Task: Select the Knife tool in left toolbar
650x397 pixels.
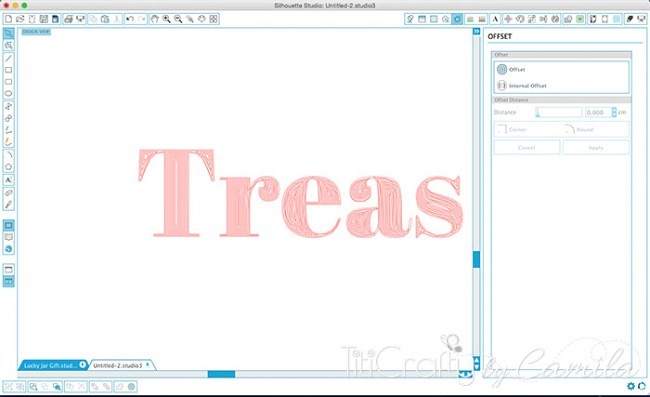Action: point(8,205)
